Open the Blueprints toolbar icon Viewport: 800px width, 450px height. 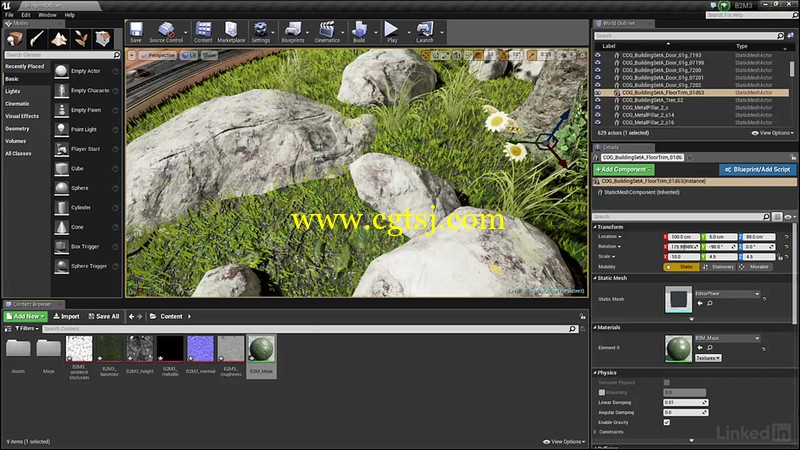point(293,32)
